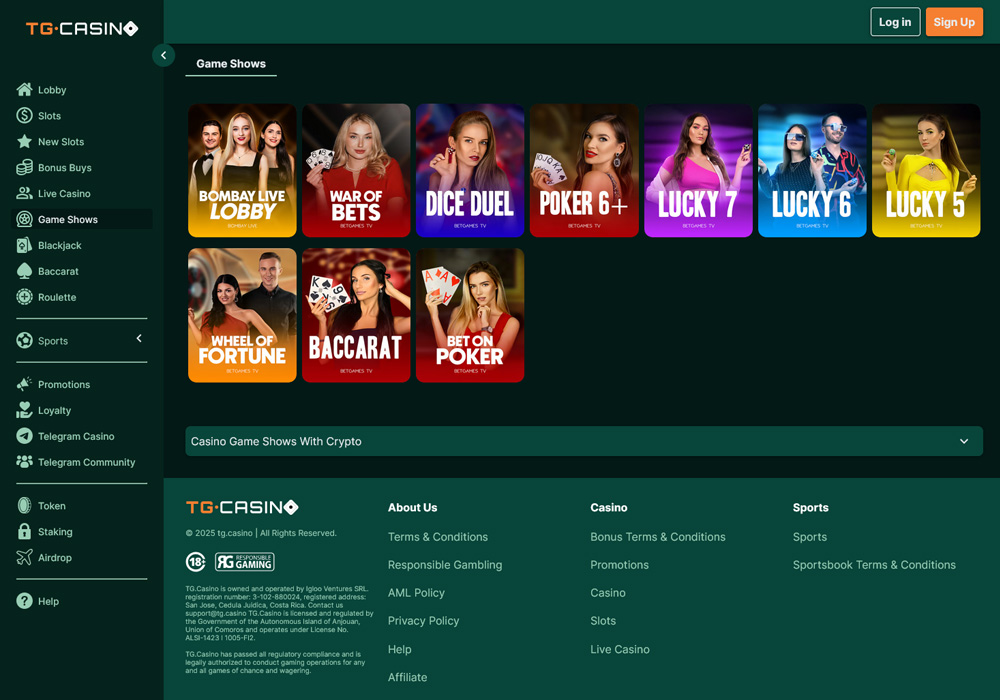Expand Casino Game Shows With Crypto section
Screen dimensions: 1000x700
pos(963,441)
